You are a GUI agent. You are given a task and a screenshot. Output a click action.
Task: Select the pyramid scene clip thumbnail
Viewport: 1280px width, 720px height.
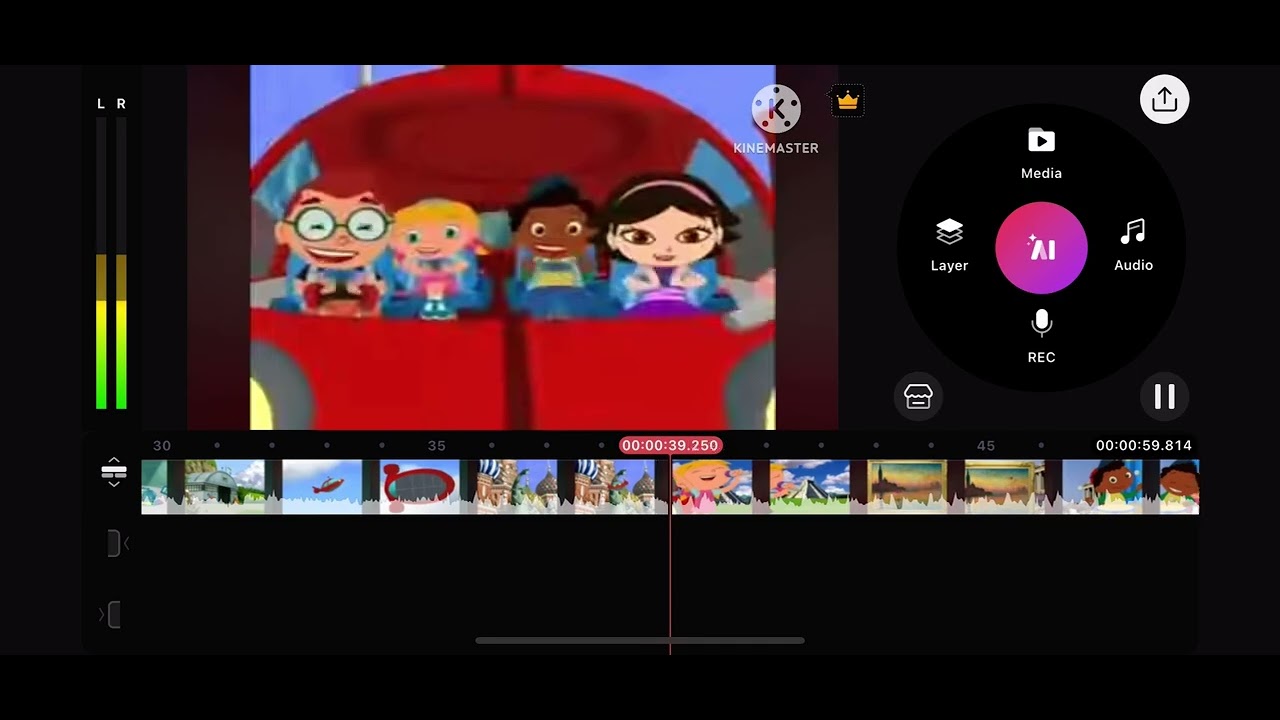[x=810, y=487]
